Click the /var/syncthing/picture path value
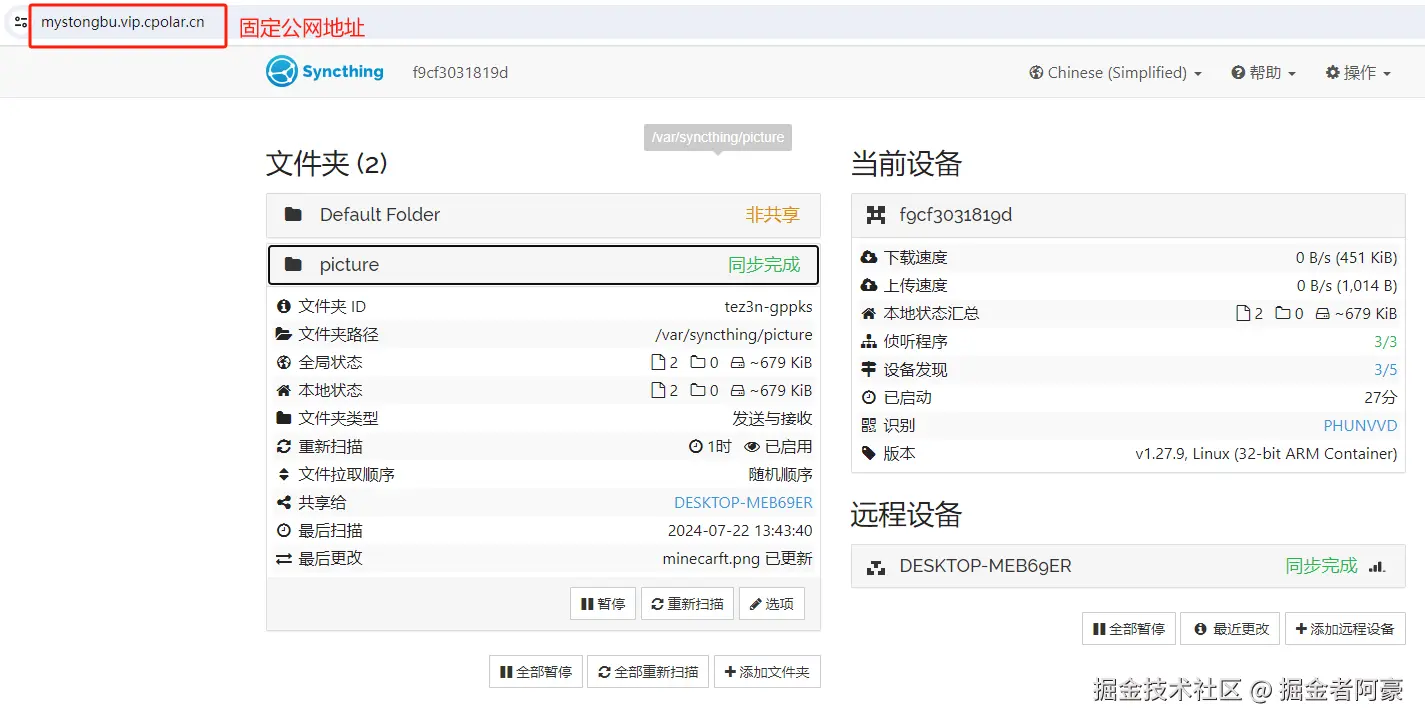1425x725 pixels. [x=734, y=334]
